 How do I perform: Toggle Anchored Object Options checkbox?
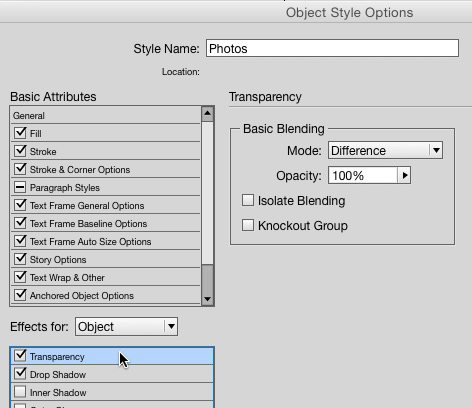20,295
